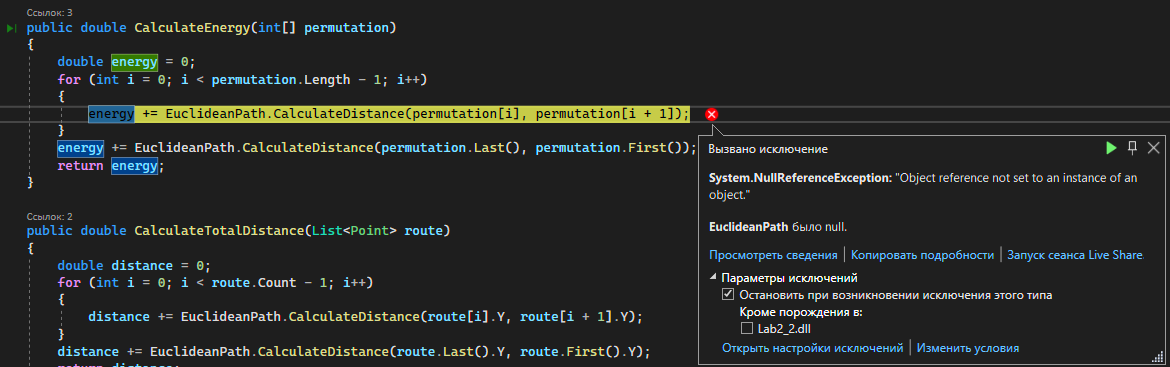Viewport: 1170px width, 367px height.
Task: Click the CalculateEnergy method name
Action: (x=193, y=28)
